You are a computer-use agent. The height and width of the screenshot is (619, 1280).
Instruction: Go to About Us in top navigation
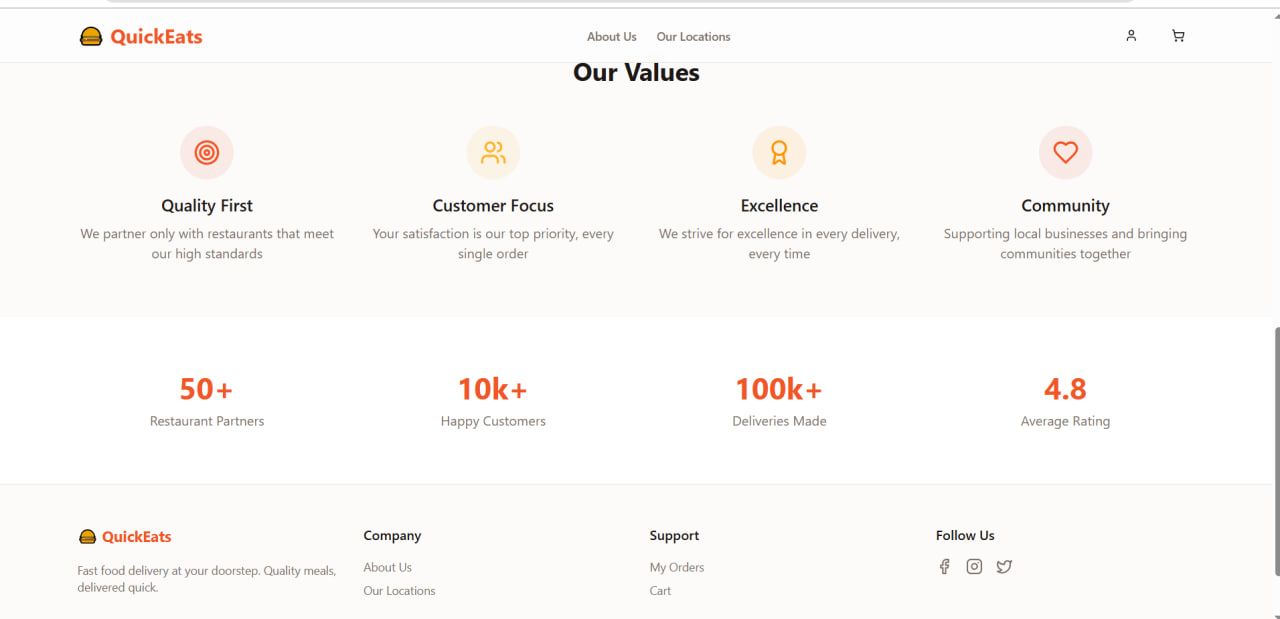point(611,37)
